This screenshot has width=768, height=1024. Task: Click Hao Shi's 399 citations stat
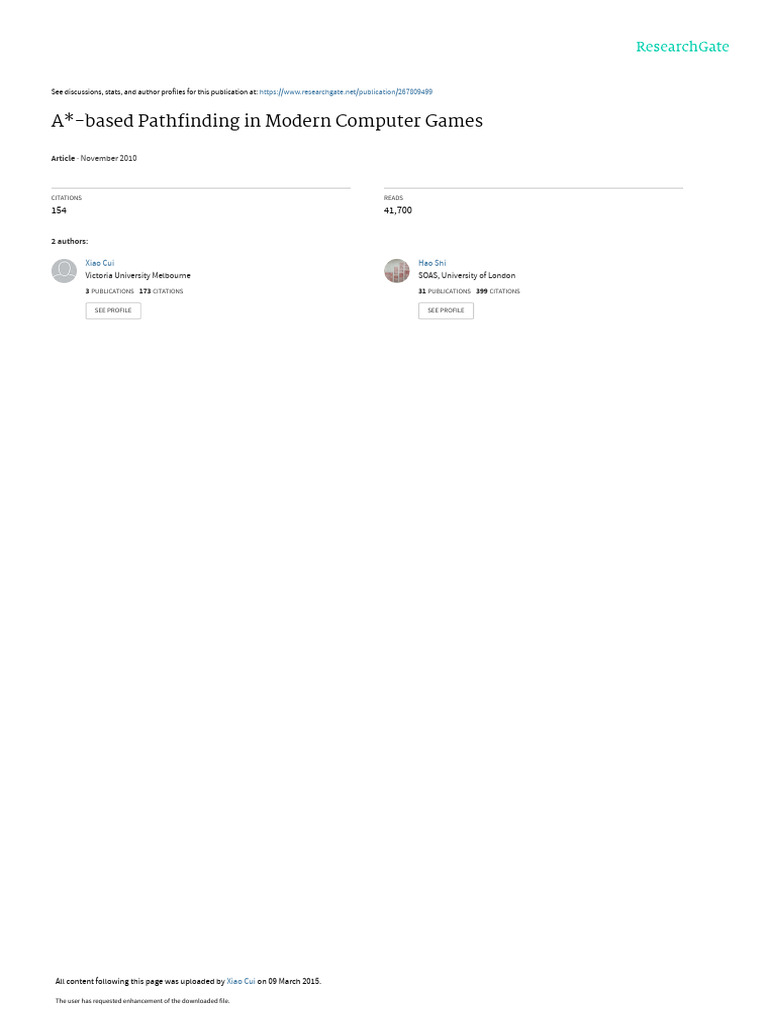[x=498, y=291]
